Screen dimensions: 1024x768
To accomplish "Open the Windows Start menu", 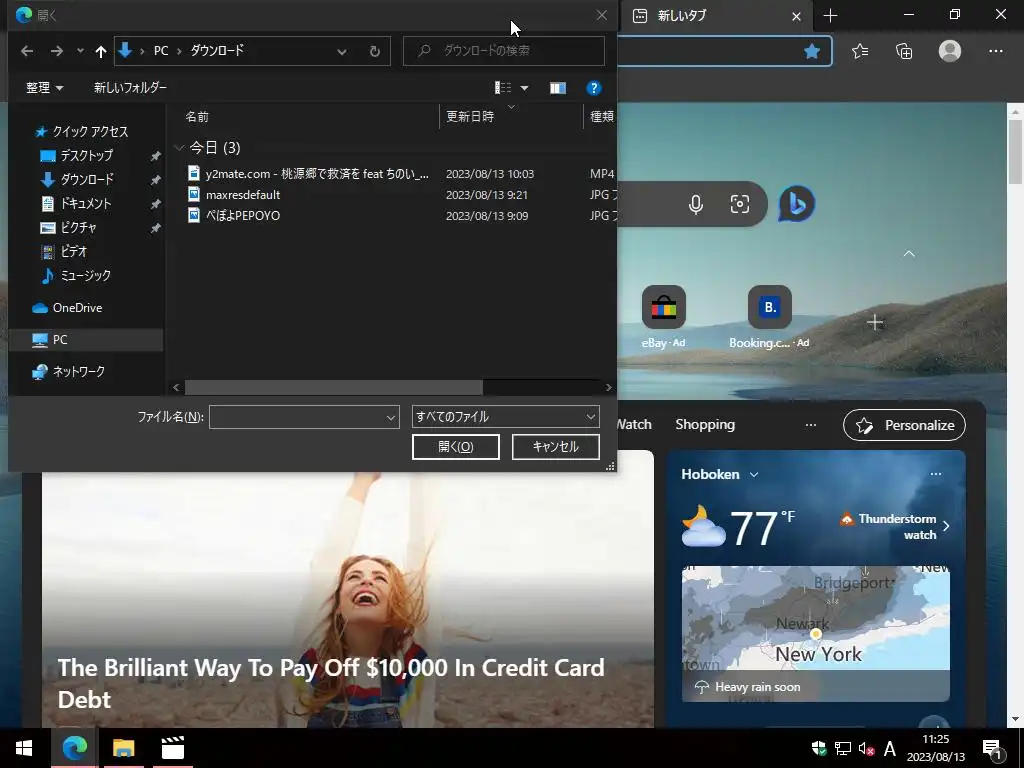I will point(24,748).
